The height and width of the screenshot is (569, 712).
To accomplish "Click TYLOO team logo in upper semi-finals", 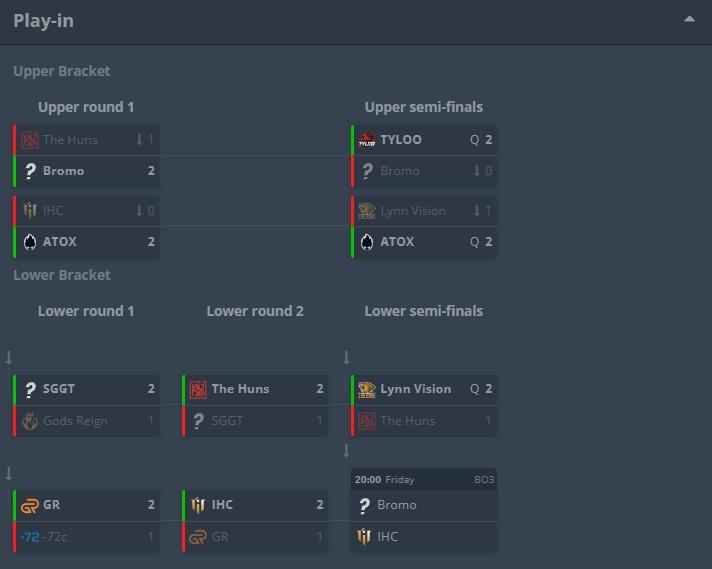I will pos(366,140).
